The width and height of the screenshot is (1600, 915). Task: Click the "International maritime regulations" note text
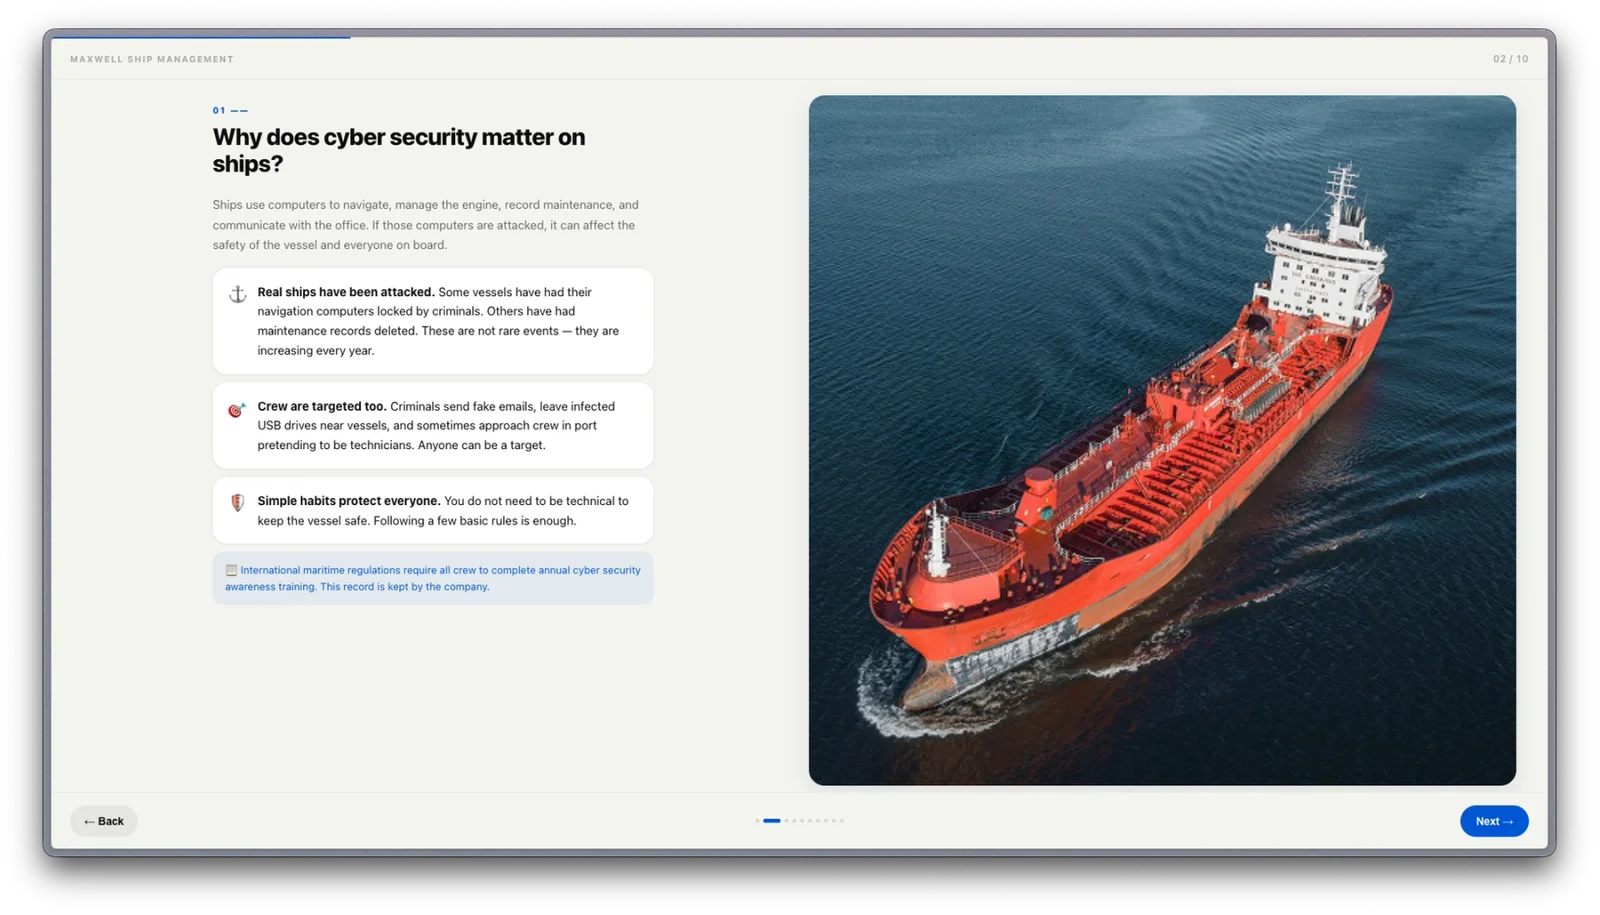point(433,578)
